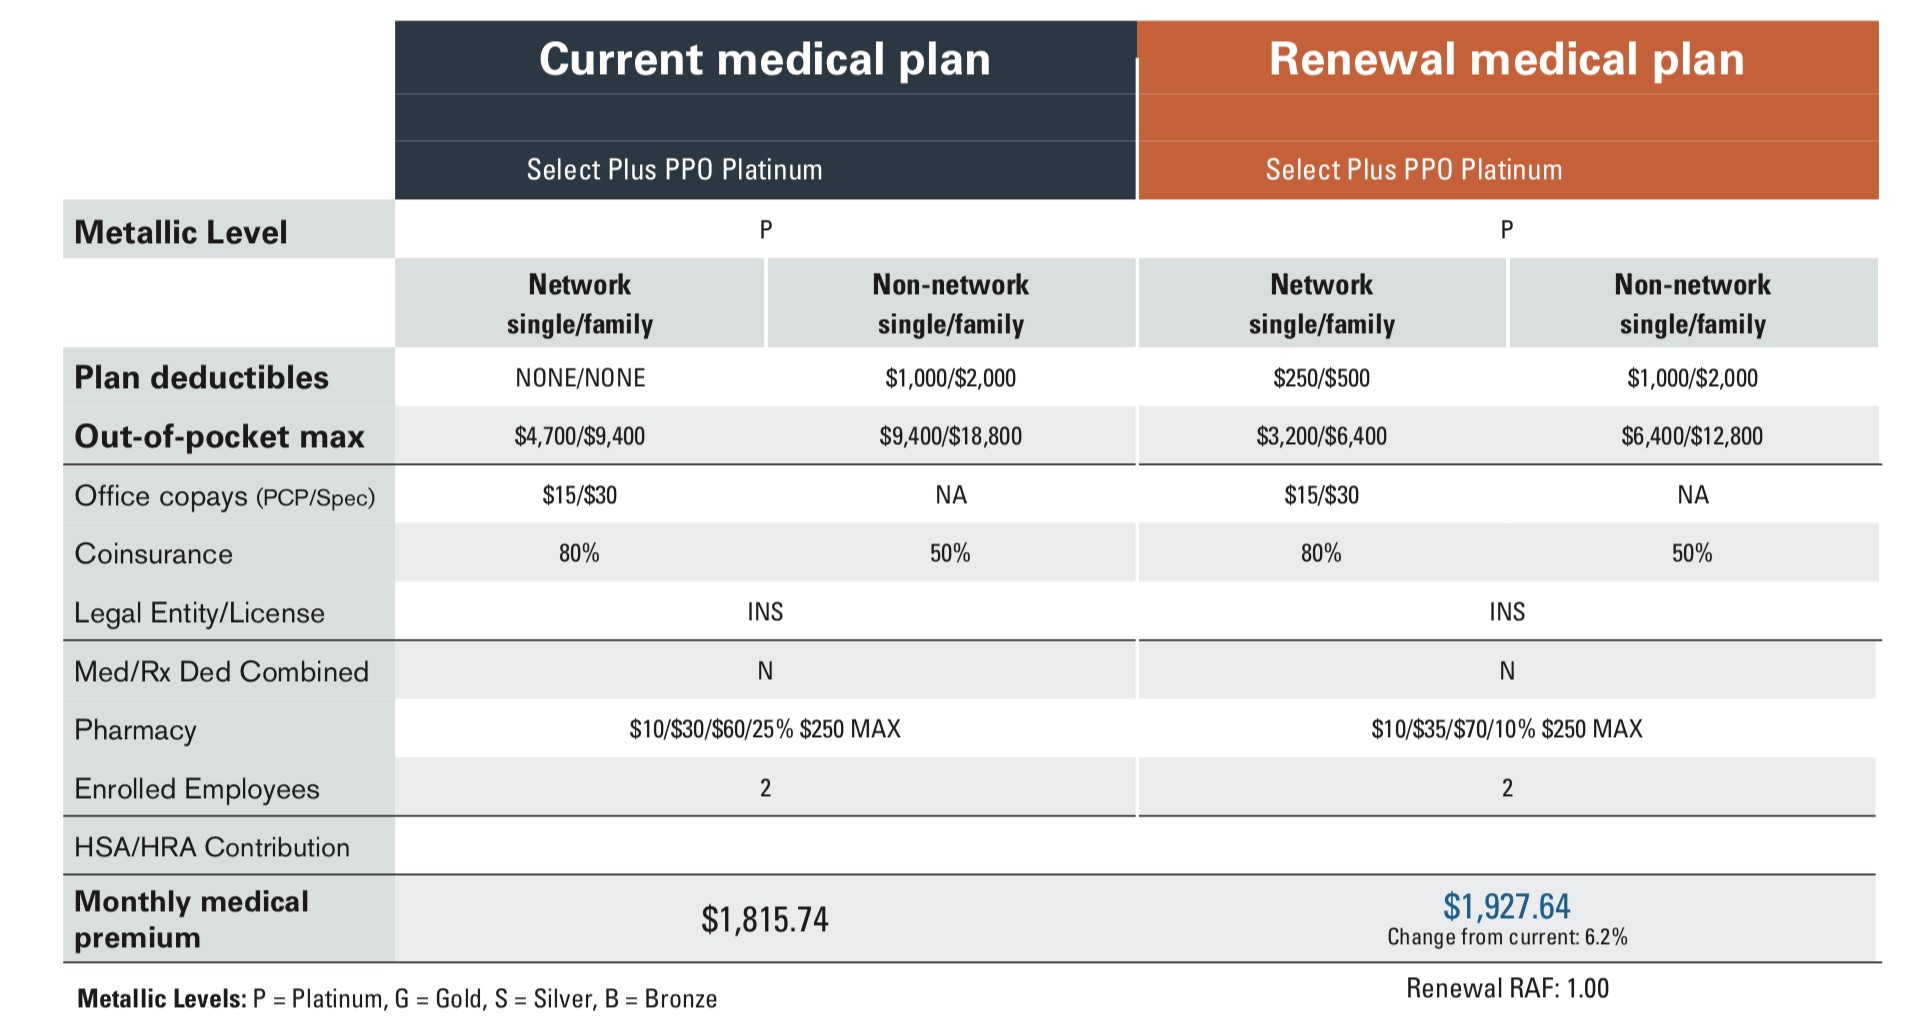Select the Plan deductibles row label
This screenshot has width=1928, height=1034.
[x=201, y=377]
